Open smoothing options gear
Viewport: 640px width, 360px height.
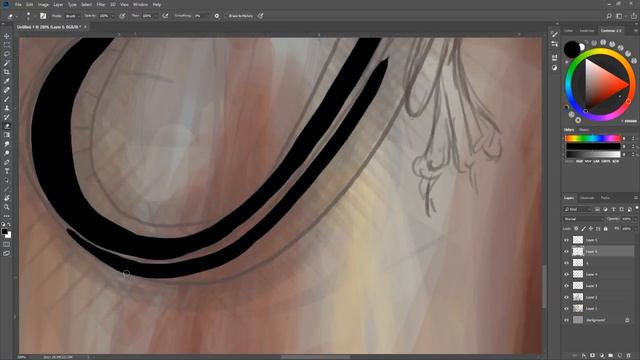[217, 16]
